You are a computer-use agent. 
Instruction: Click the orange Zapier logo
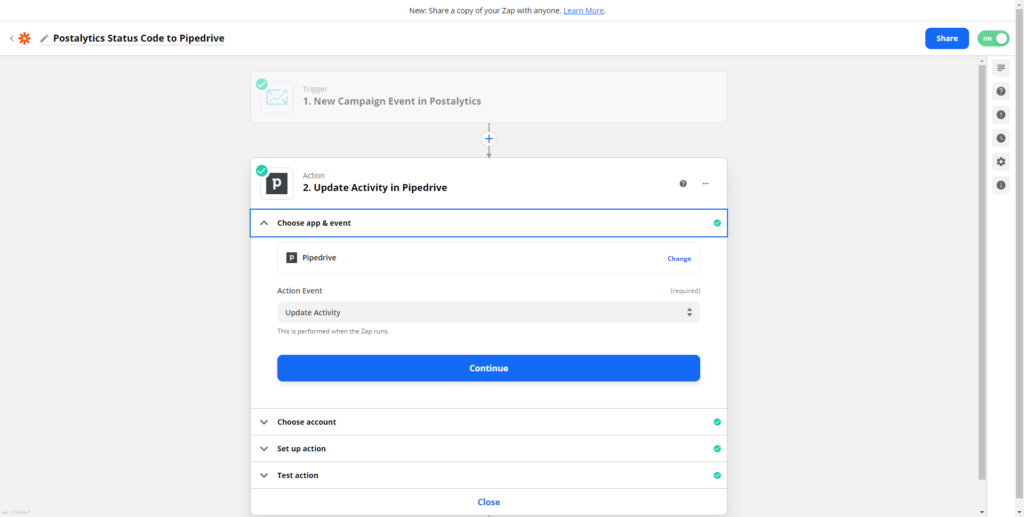24,39
